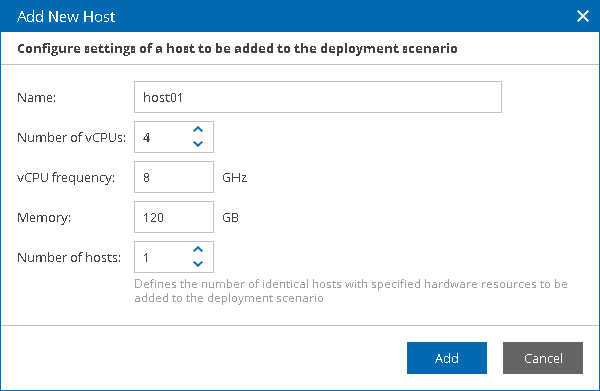600x391 pixels.
Task: Click the GB unit label
Action: click(x=230, y=218)
